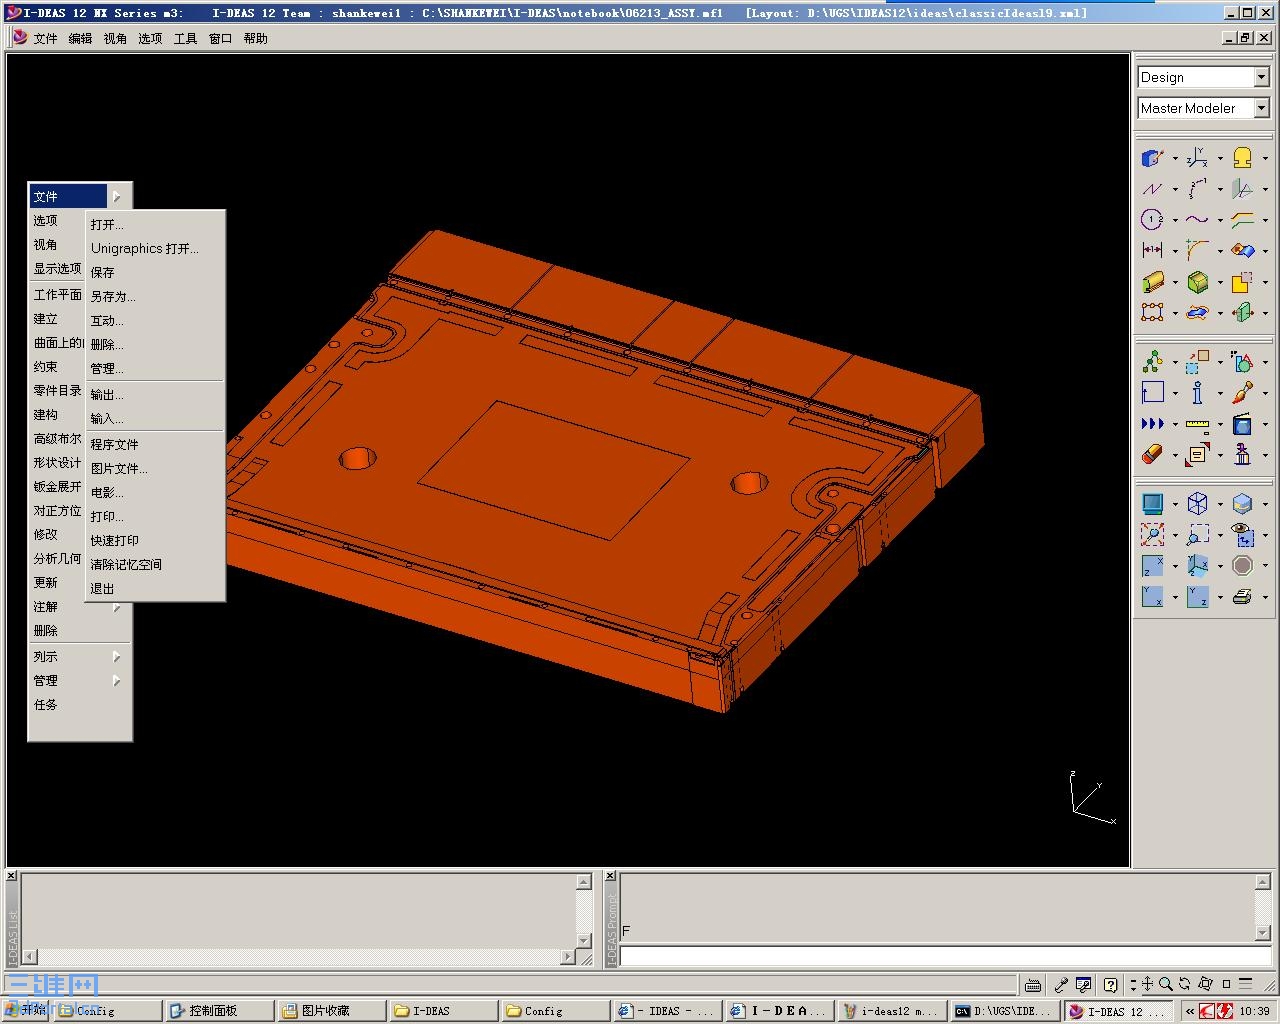Select the YZ side view icon
Screen dimensions: 1280x1024
(1197, 597)
